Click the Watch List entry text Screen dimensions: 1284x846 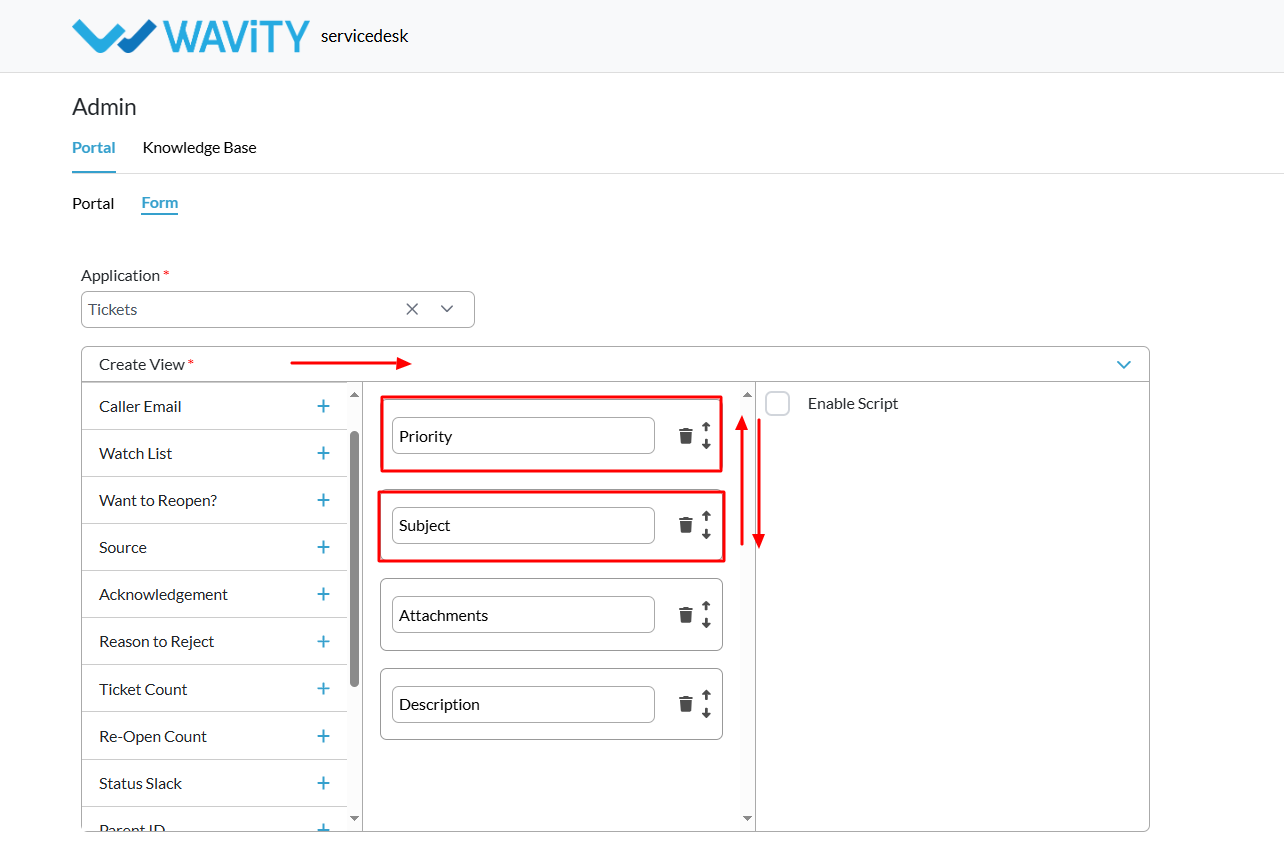point(135,453)
